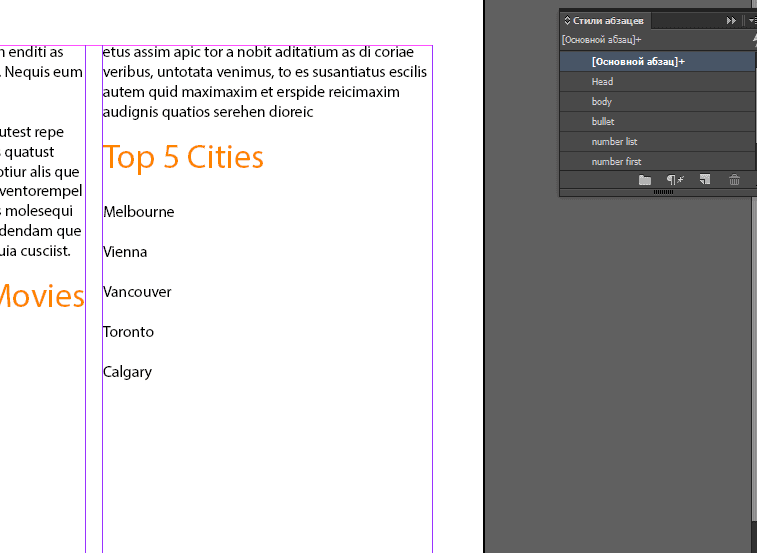
Task: Place cursor in the Melbourne line
Action: 139,212
